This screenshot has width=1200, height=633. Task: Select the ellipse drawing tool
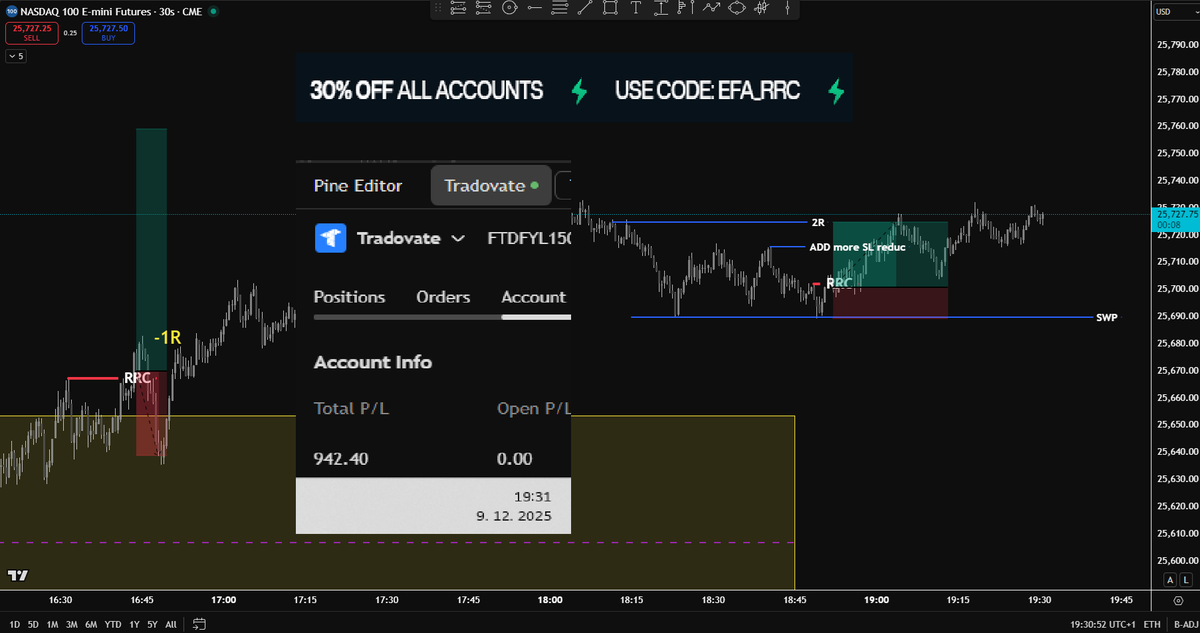coord(737,8)
